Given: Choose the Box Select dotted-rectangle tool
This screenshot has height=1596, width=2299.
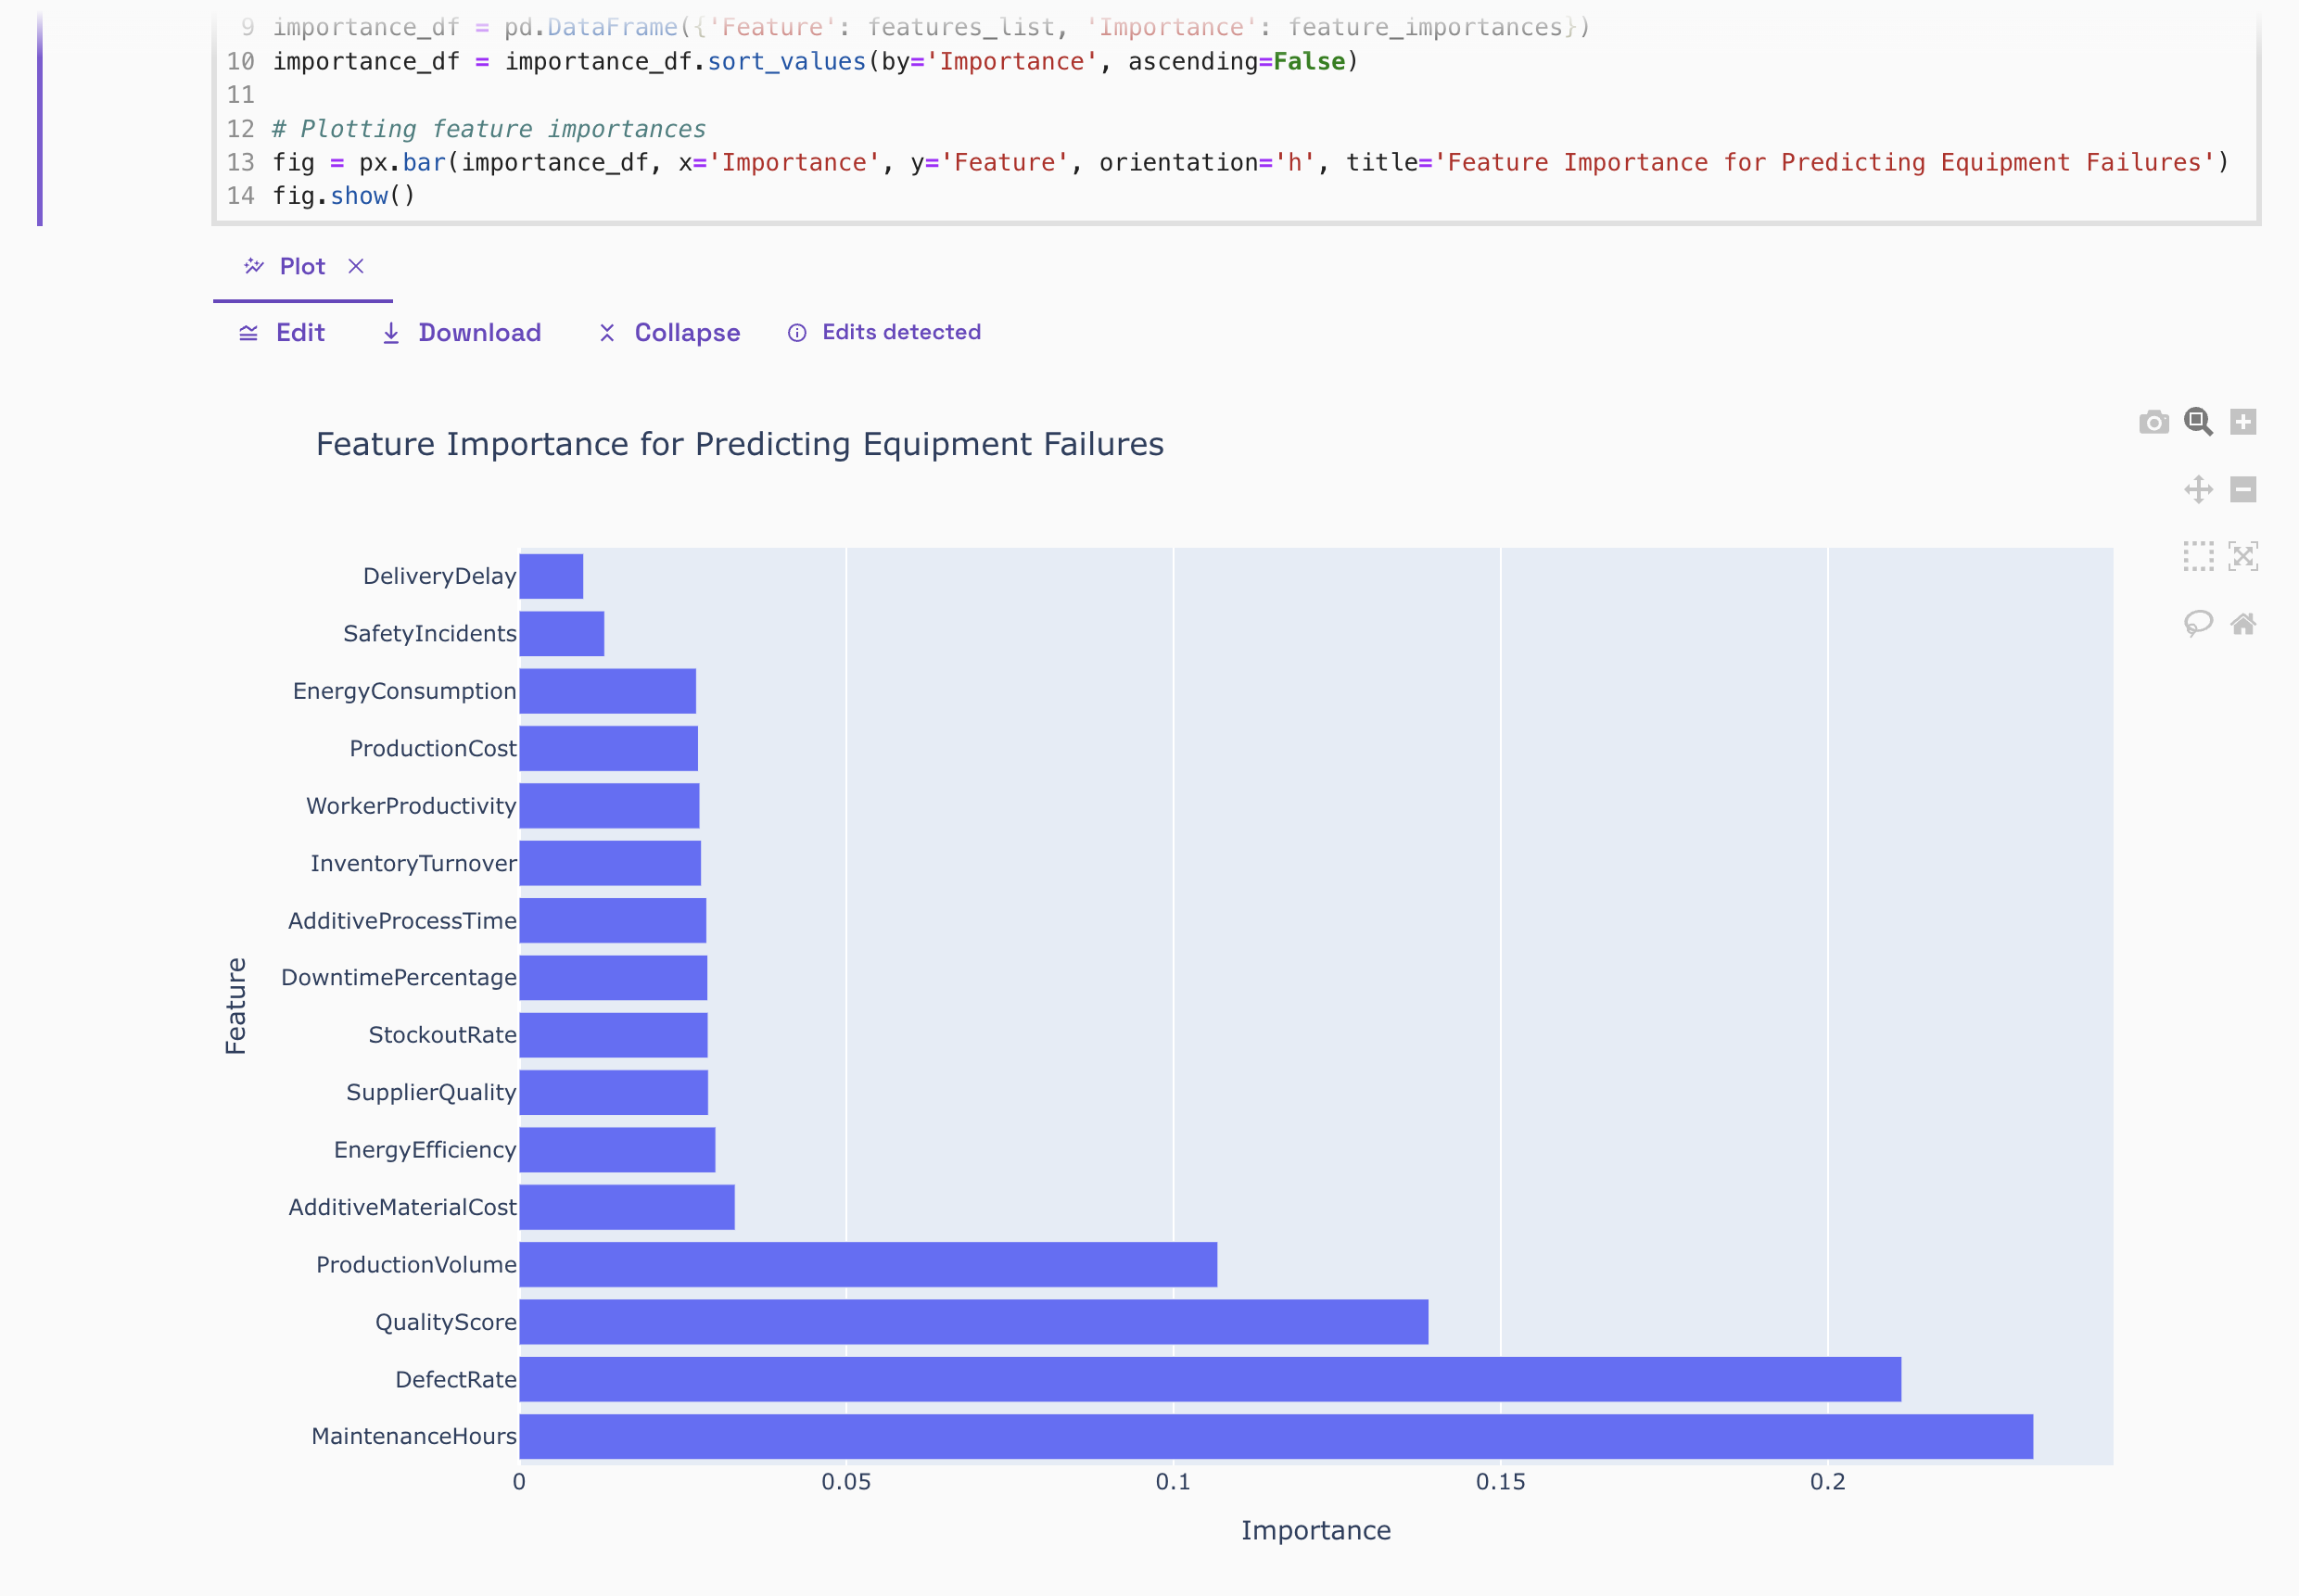Looking at the screenshot, I should coord(2197,556).
